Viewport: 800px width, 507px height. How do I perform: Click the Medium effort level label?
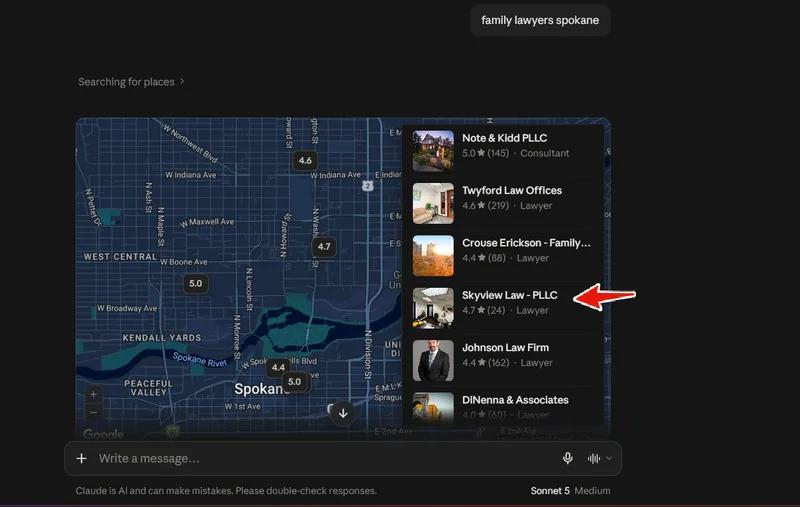592,491
